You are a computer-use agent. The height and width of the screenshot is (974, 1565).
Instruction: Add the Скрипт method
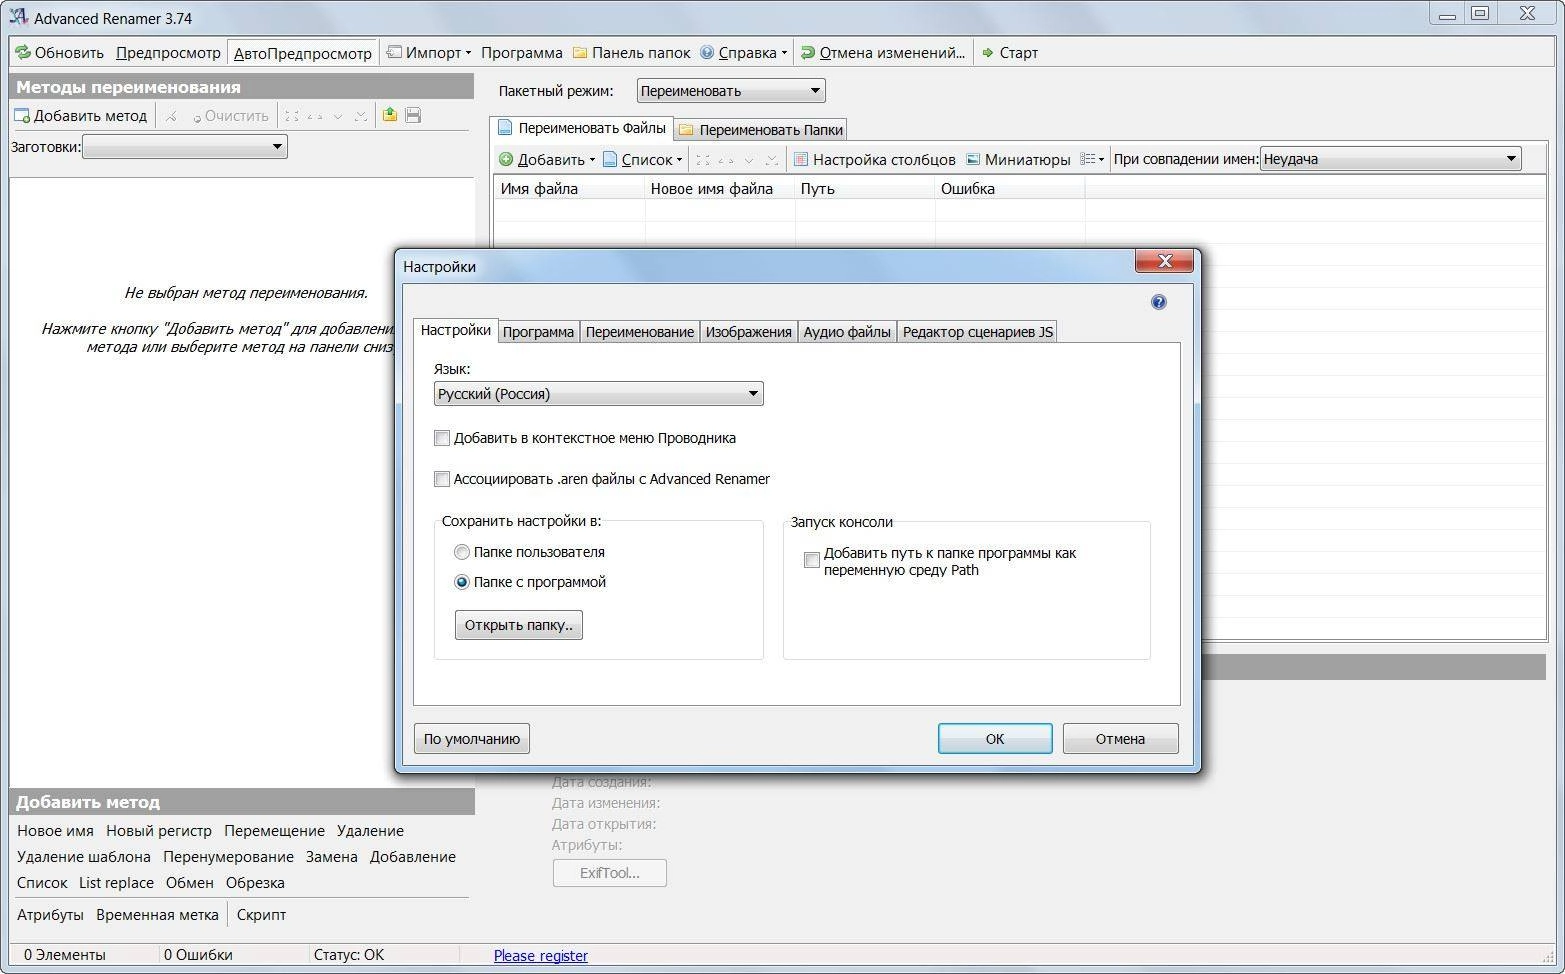pos(261,915)
